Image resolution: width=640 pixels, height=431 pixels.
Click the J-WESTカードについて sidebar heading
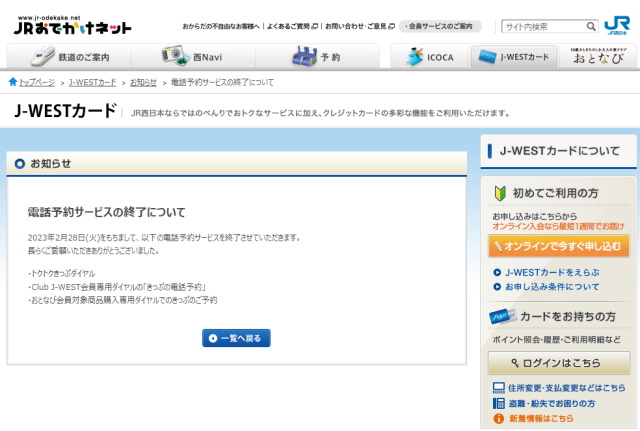(559, 151)
